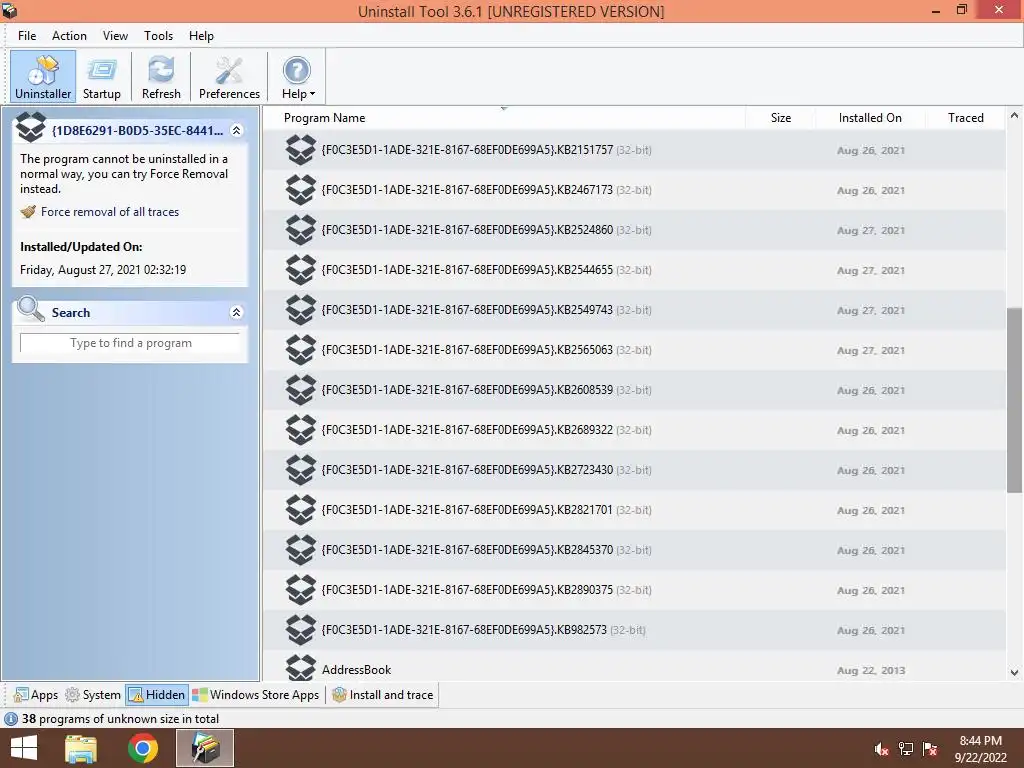Switch to Windows Store Apps tab

pos(256,695)
